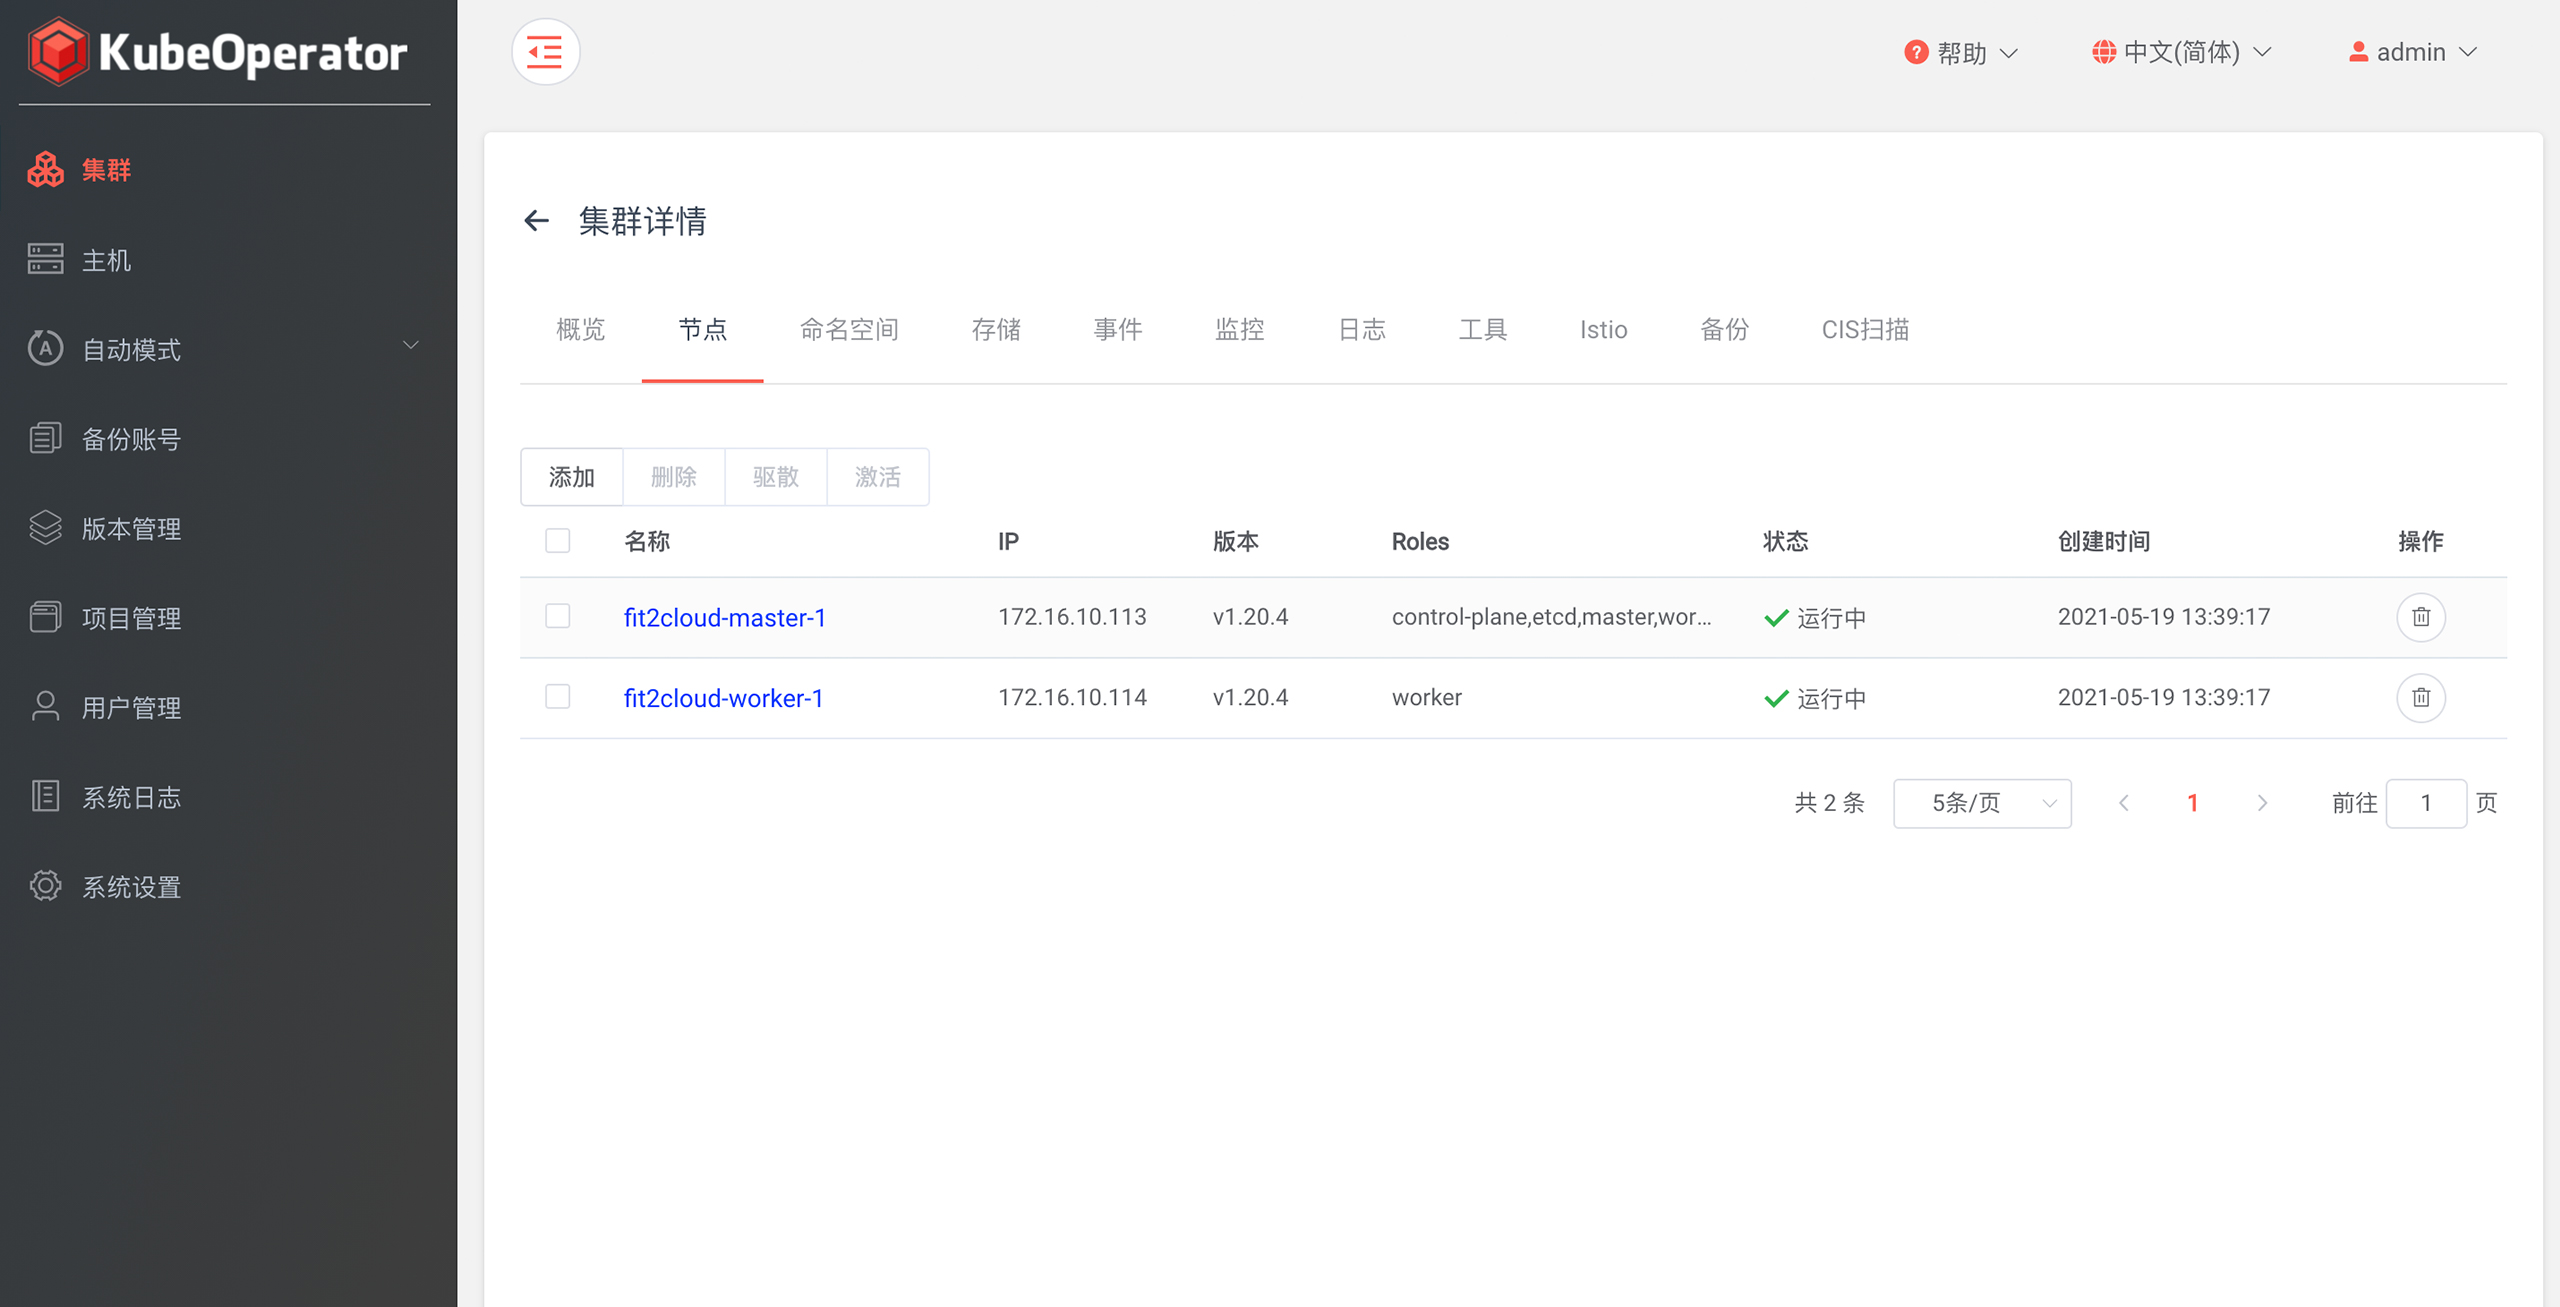
Task: Check the fit2cloud-worker-1 row checkbox
Action: (558, 696)
